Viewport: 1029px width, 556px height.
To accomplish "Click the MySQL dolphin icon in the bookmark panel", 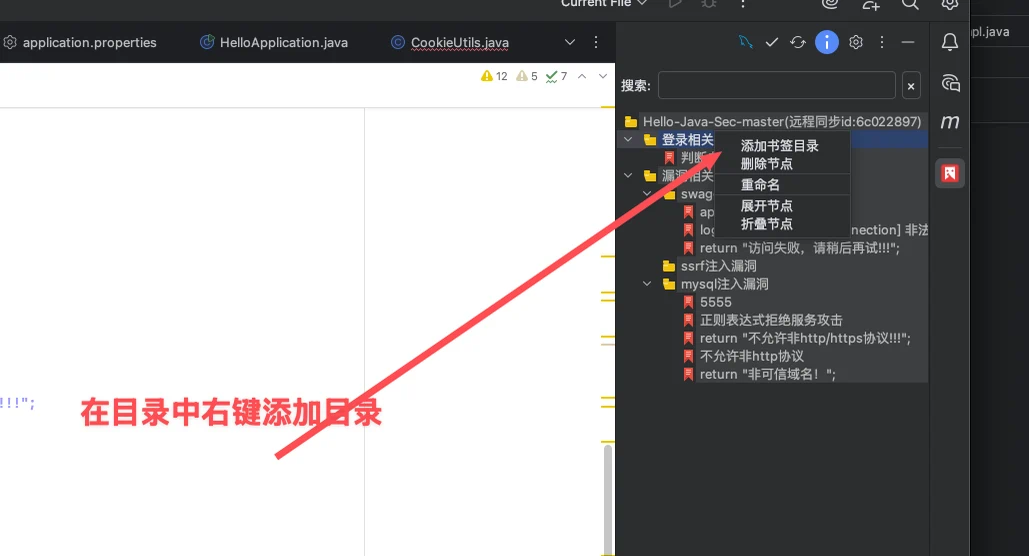I will tap(746, 42).
